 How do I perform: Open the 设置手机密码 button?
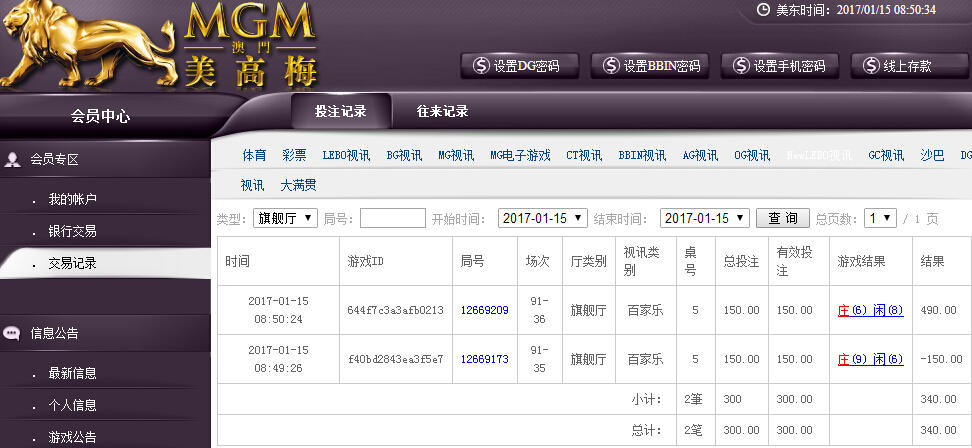(780, 66)
